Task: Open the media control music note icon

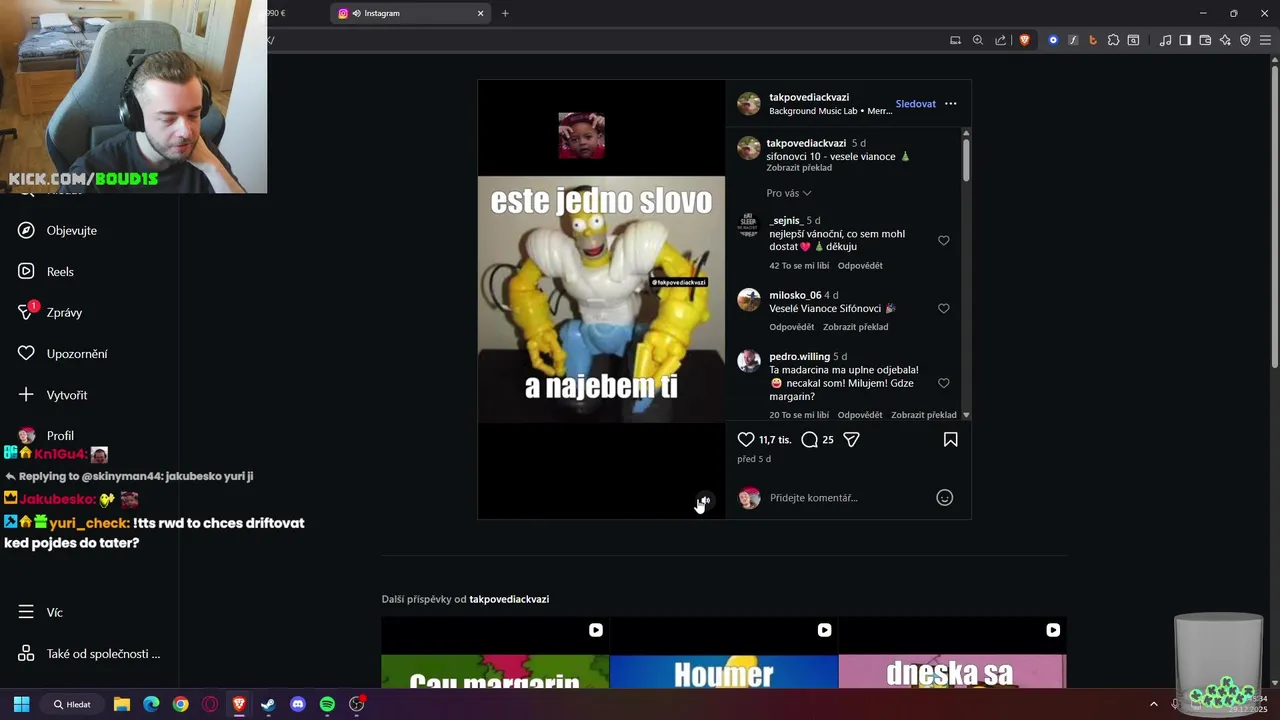Action: click(x=1165, y=40)
